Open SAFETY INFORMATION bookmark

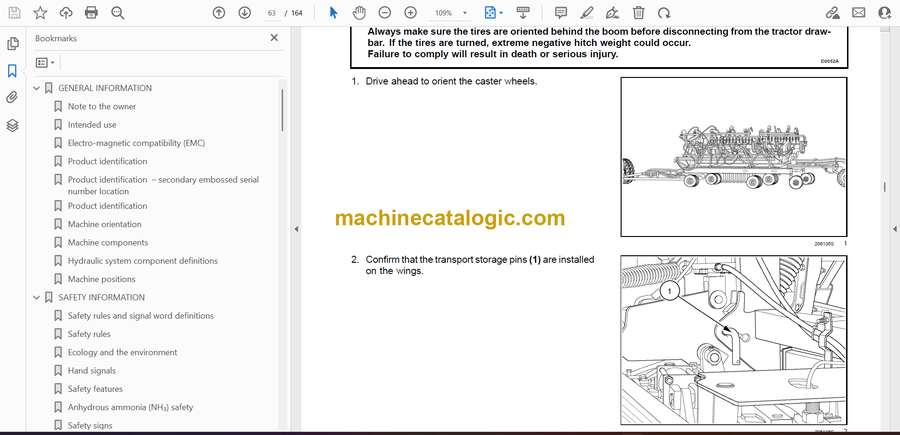coord(102,297)
